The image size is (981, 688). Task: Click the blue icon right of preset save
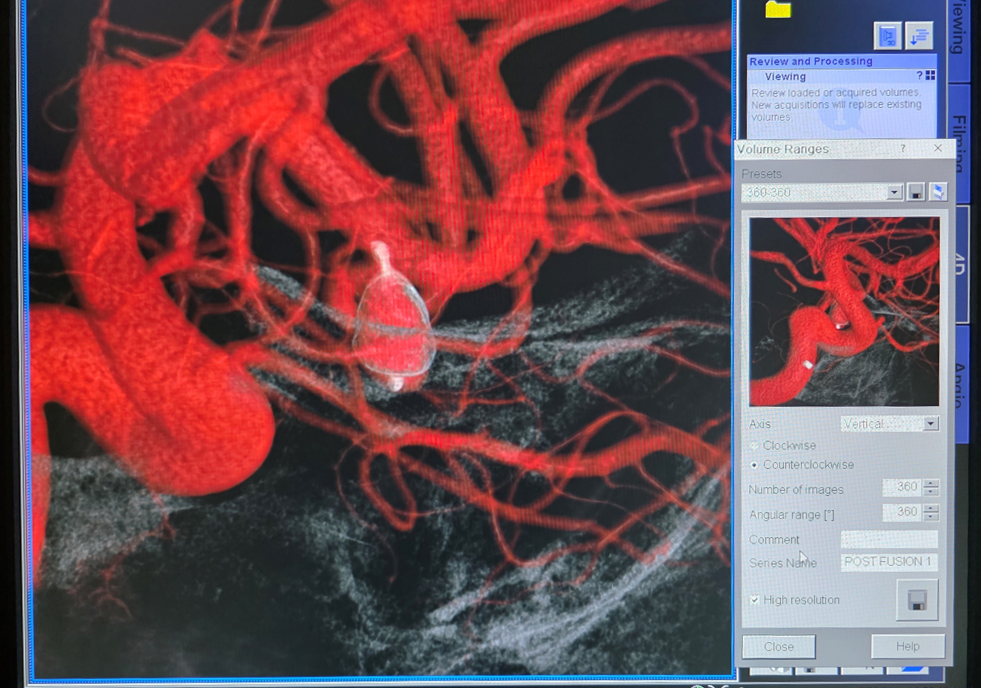point(938,192)
